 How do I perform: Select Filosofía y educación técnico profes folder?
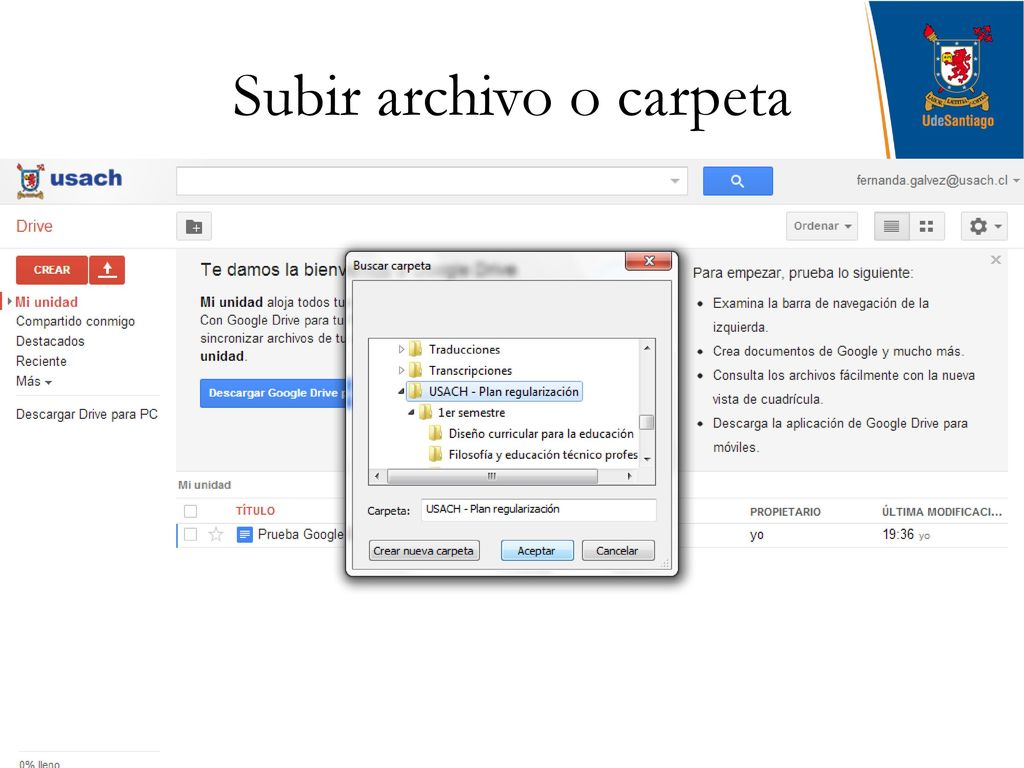coord(543,454)
